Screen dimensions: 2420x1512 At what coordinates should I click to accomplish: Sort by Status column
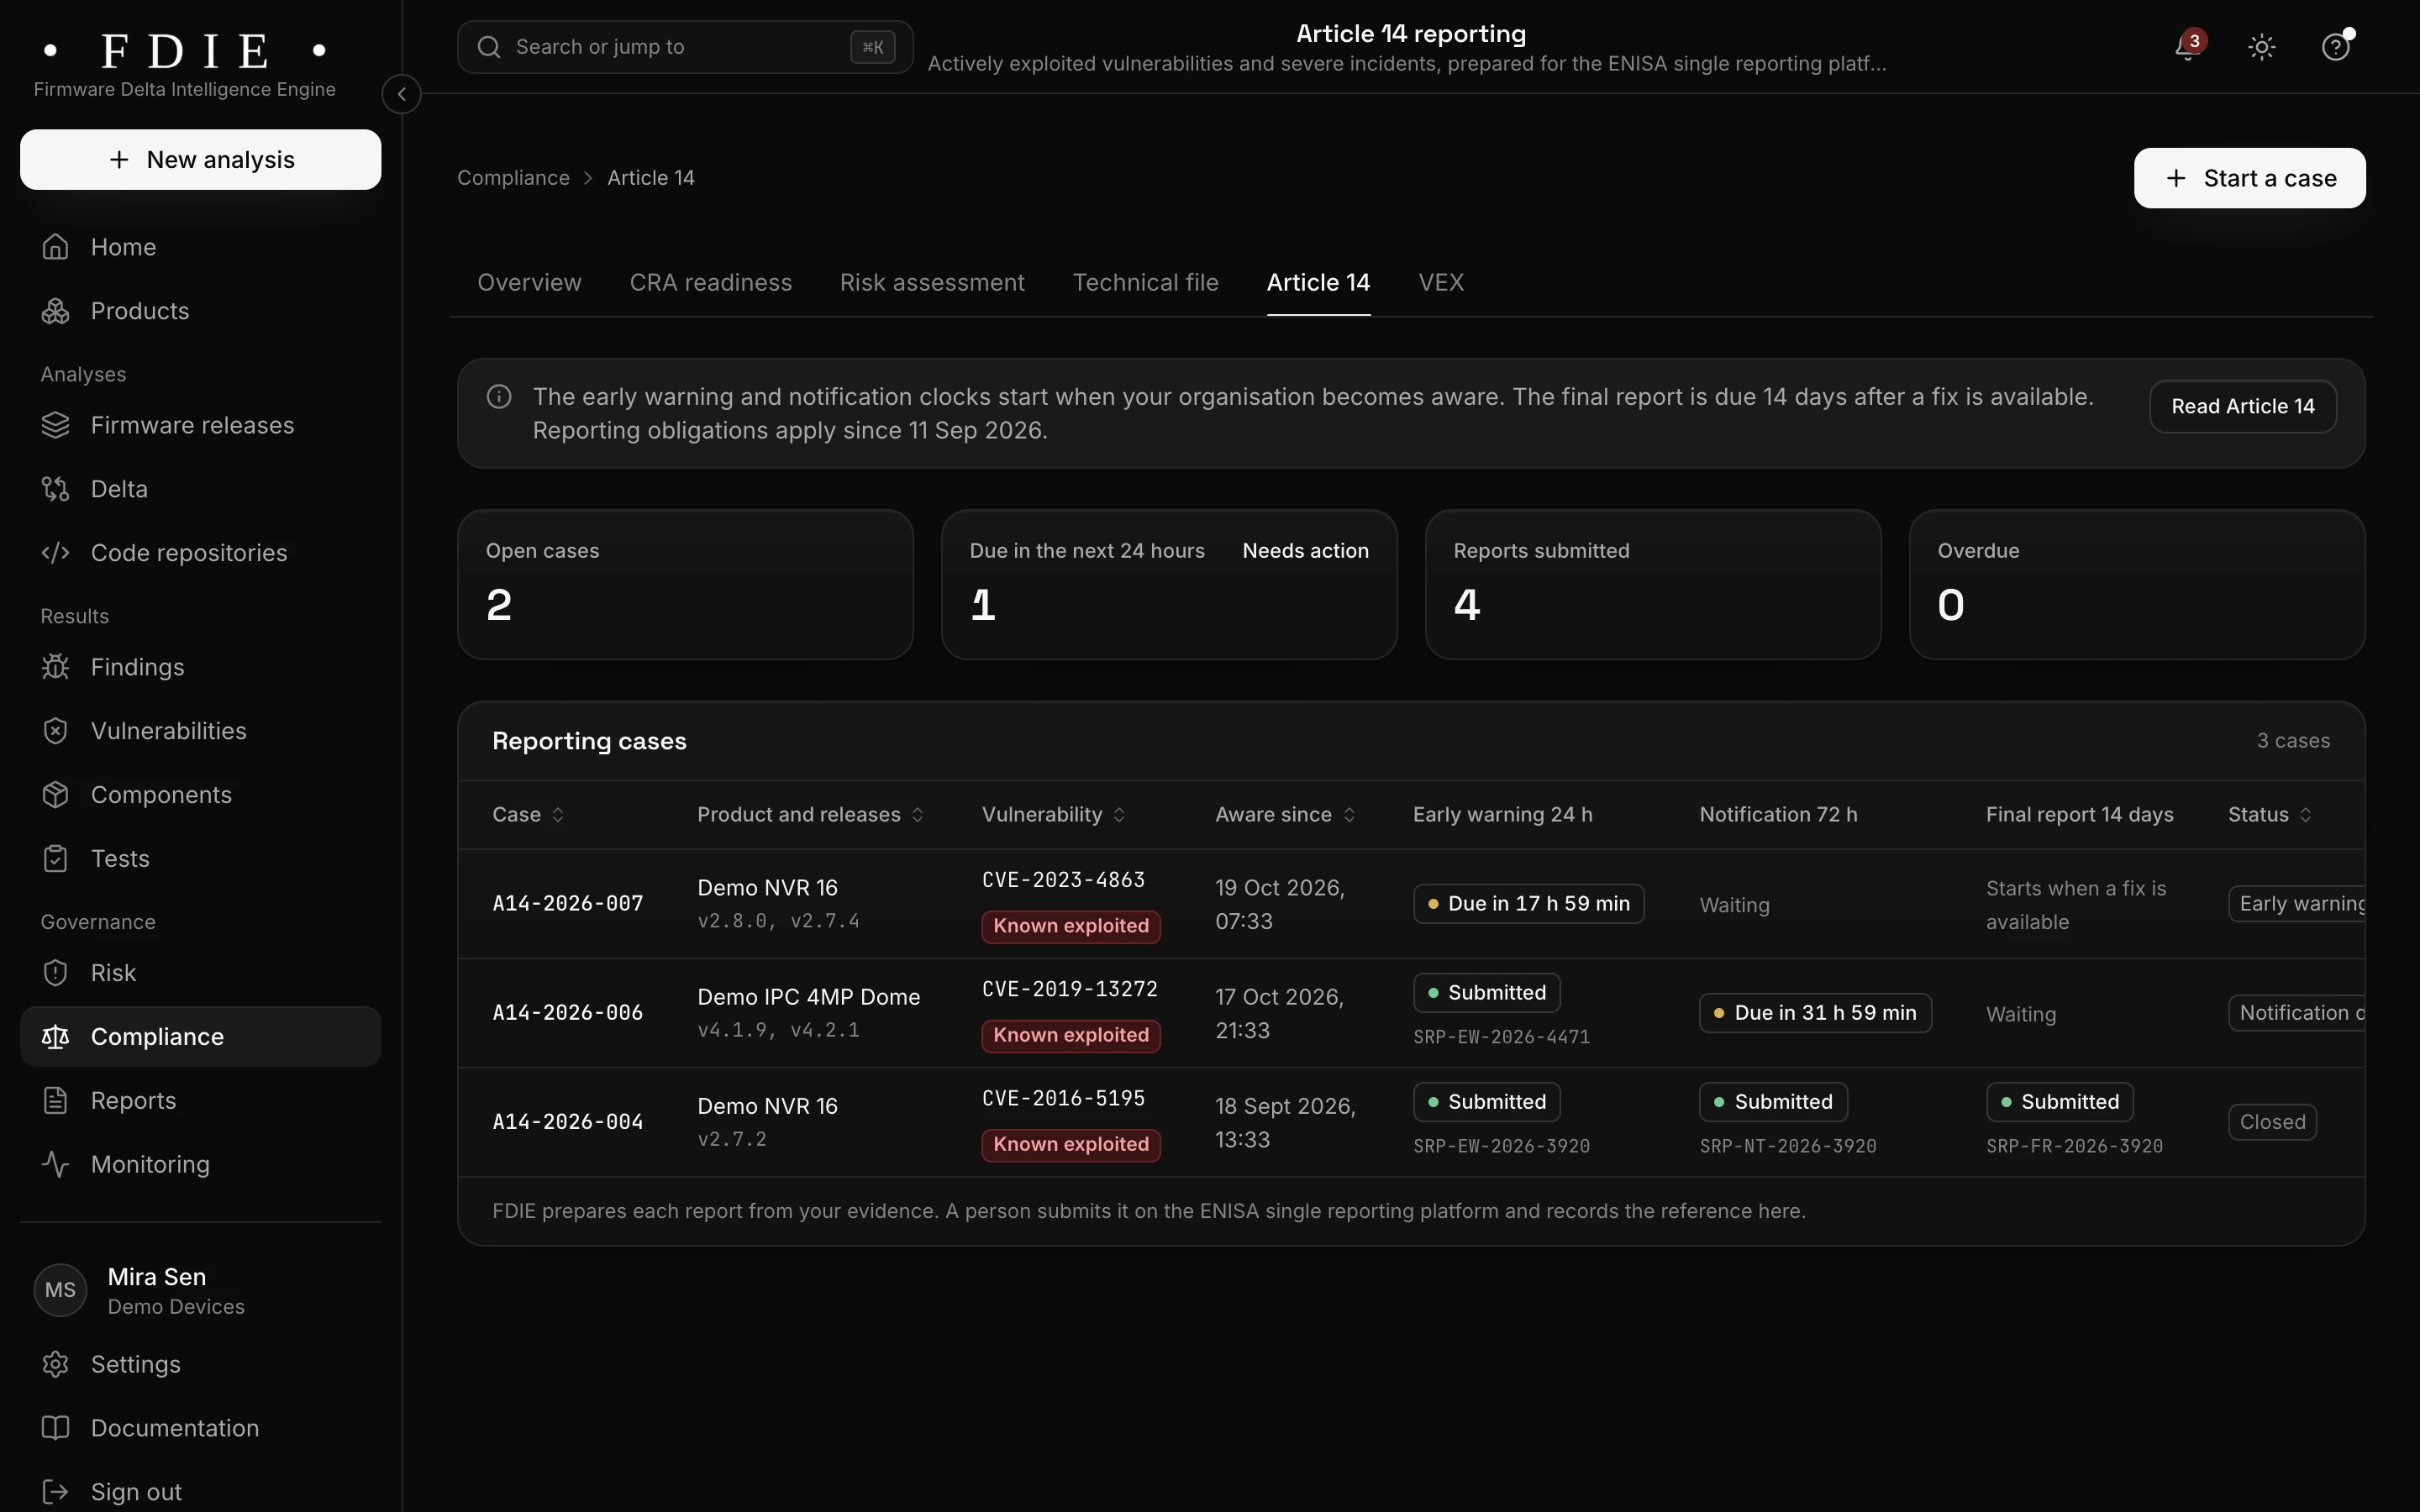coord(2270,815)
